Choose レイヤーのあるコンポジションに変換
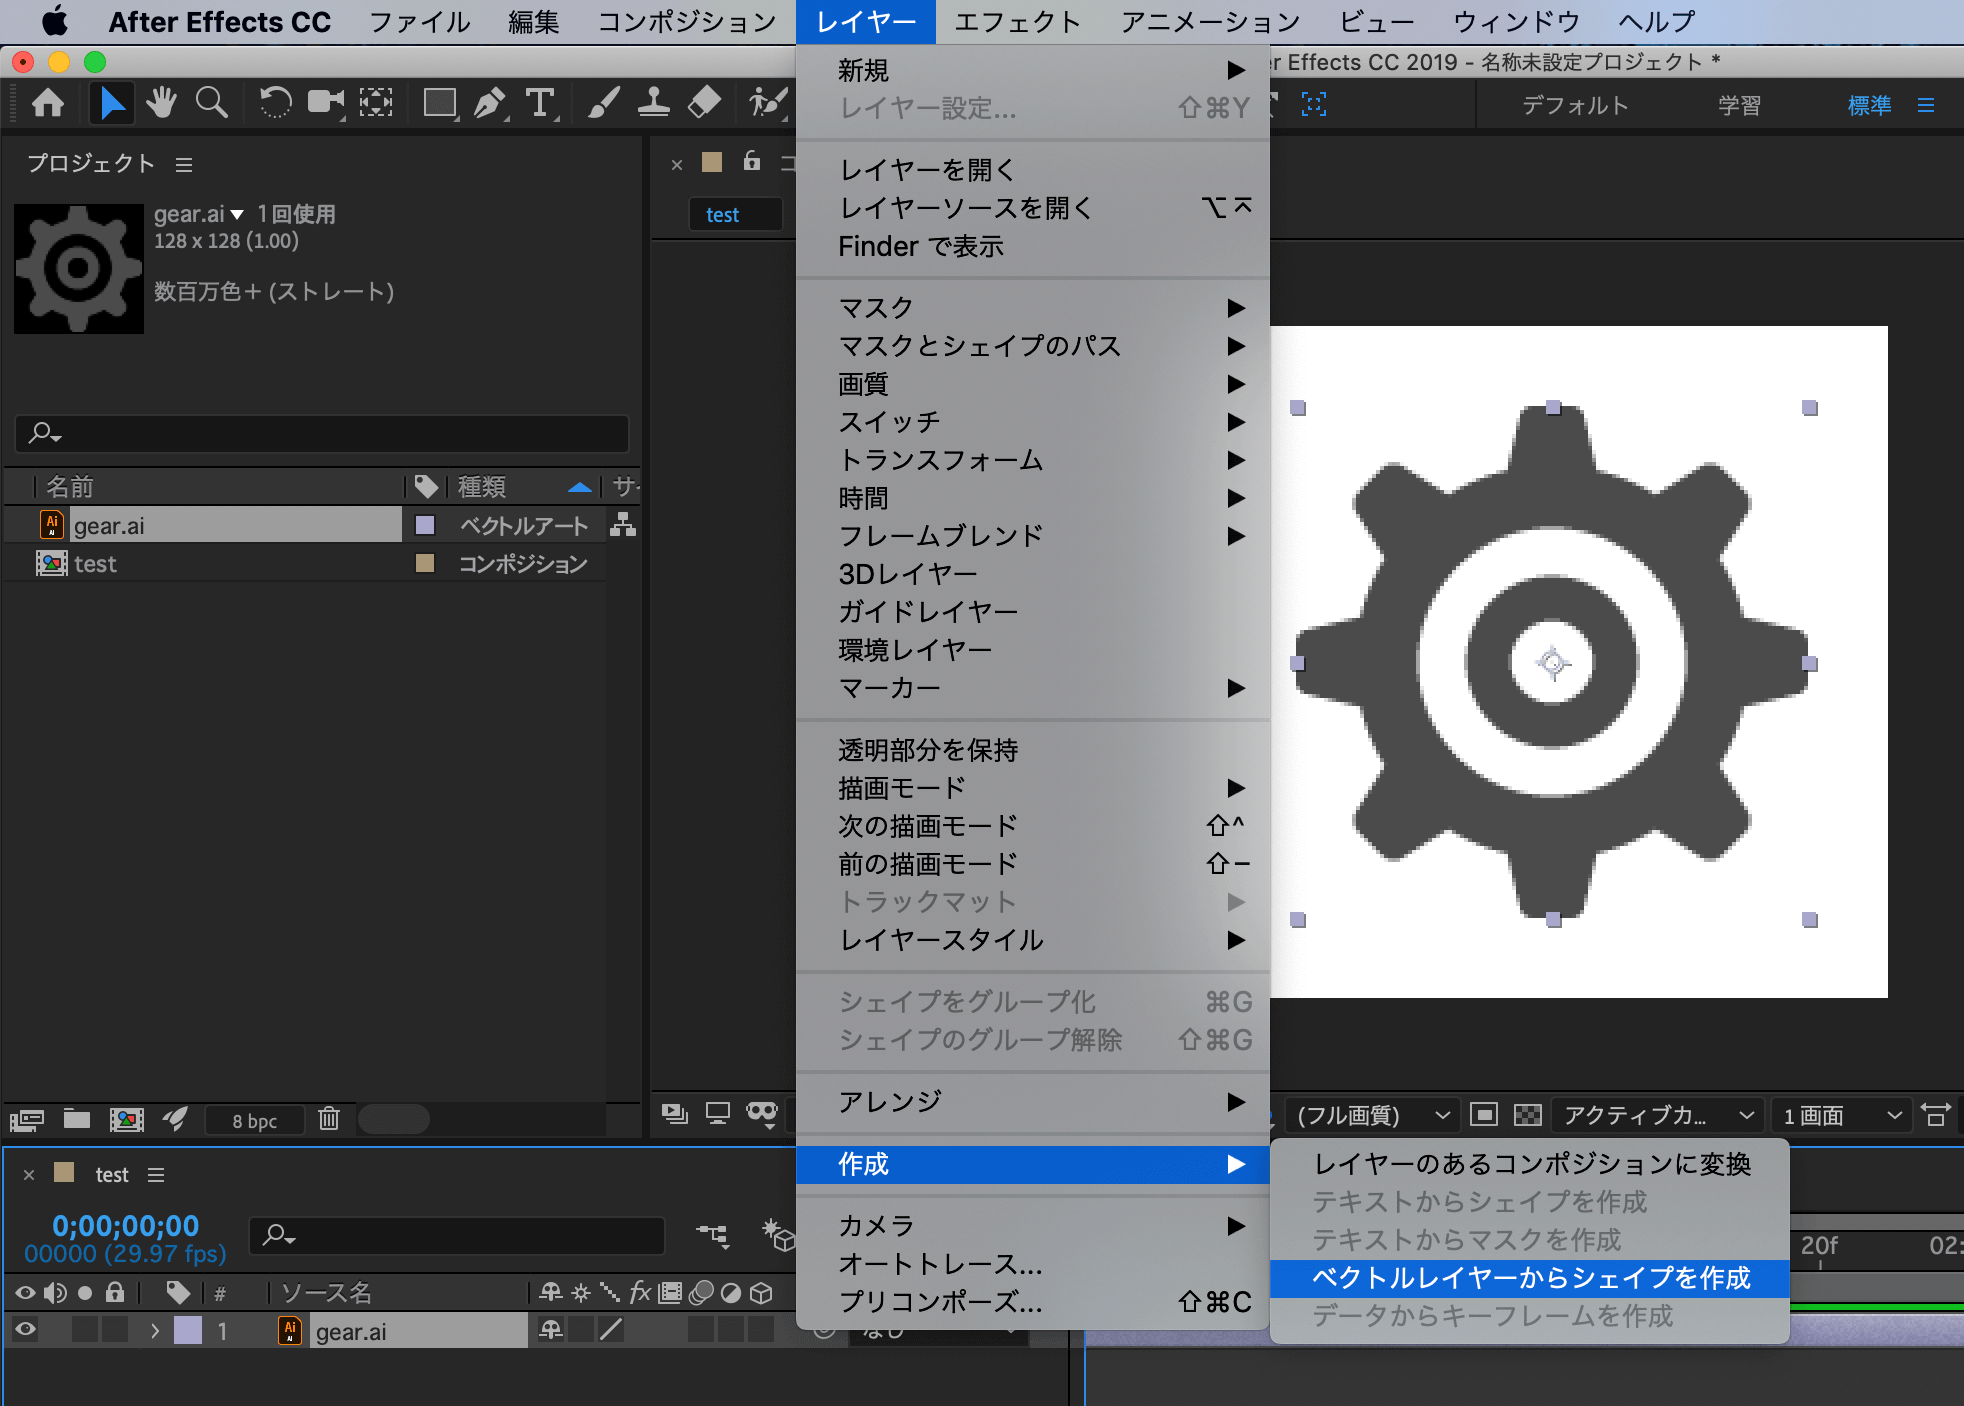The image size is (1964, 1406). click(1530, 1164)
